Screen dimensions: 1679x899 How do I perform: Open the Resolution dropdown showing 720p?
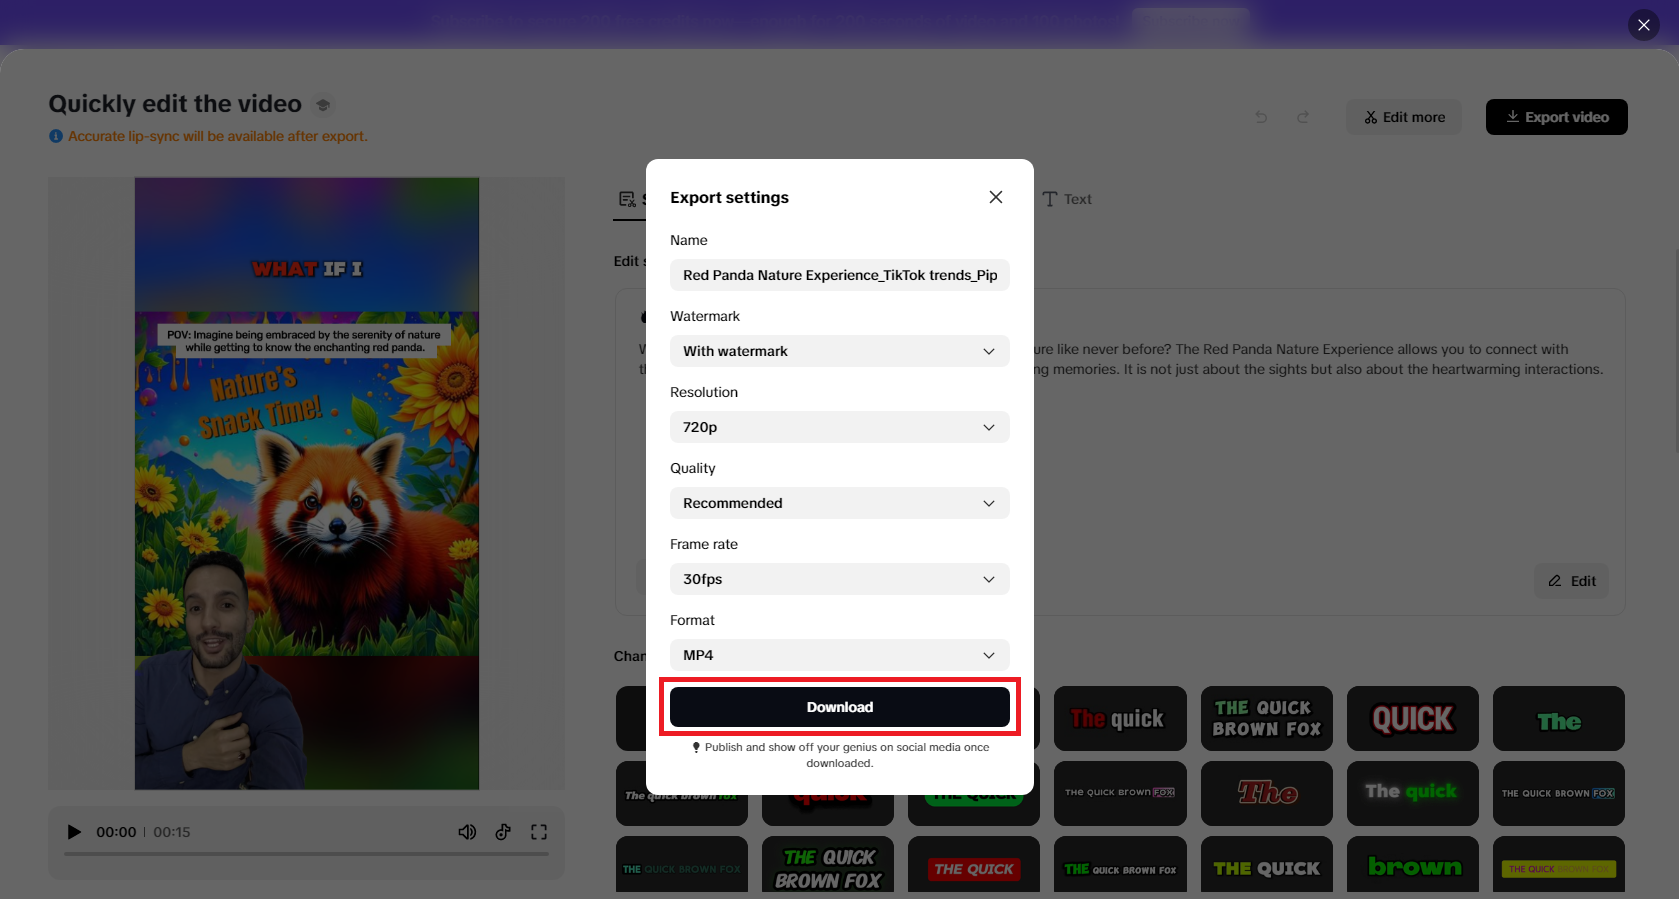point(839,427)
